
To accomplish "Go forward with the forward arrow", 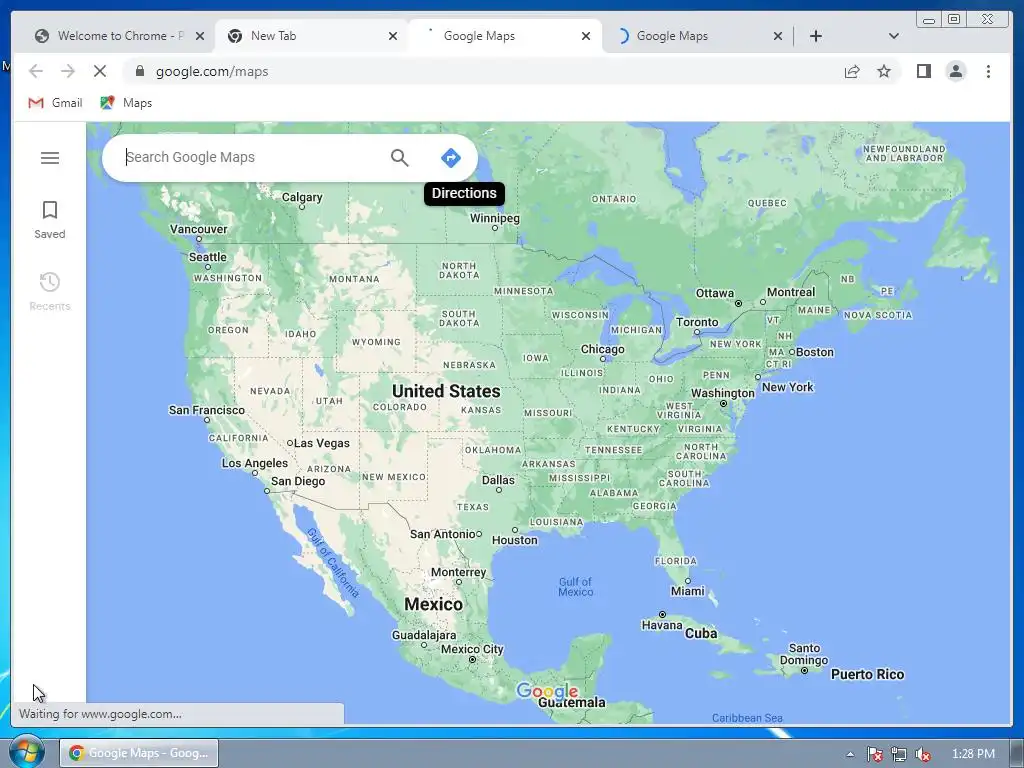I will coord(68,71).
